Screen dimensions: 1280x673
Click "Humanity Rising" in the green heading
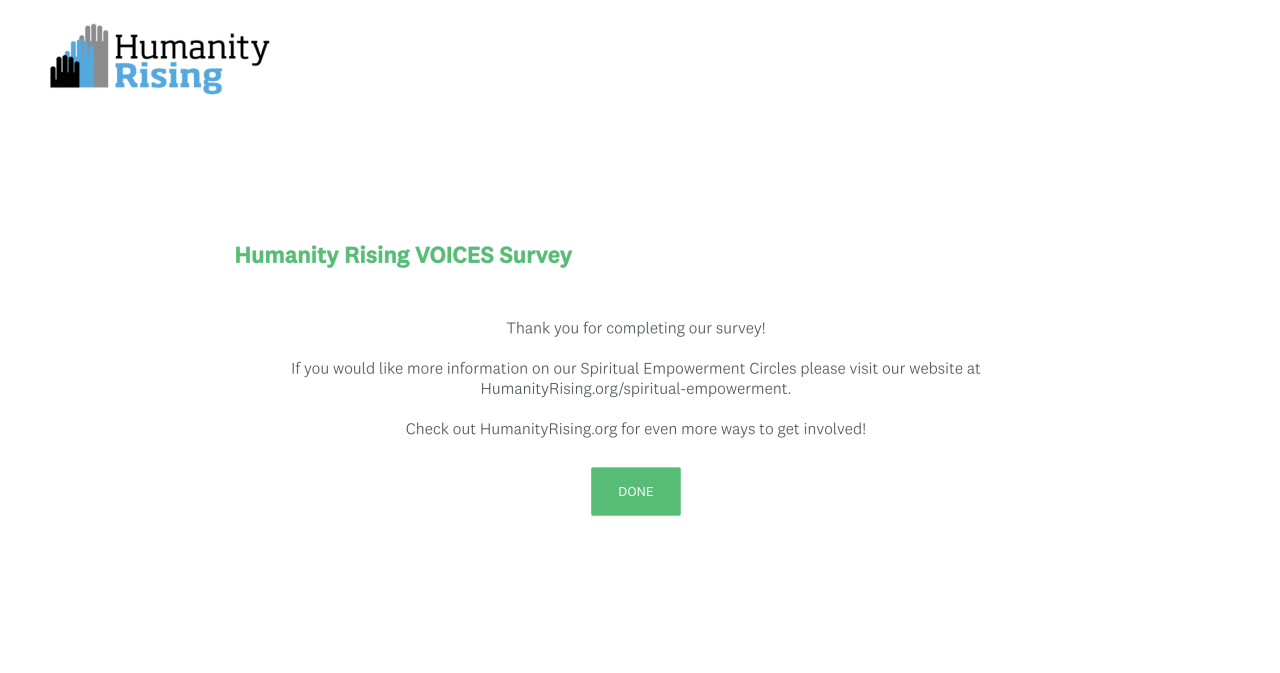(322, 255)
